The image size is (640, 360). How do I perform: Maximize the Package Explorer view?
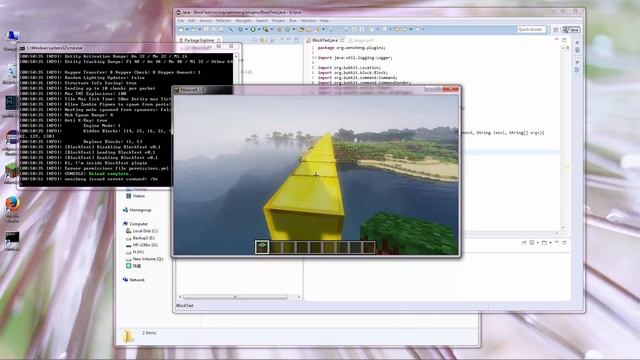point(296,40)
